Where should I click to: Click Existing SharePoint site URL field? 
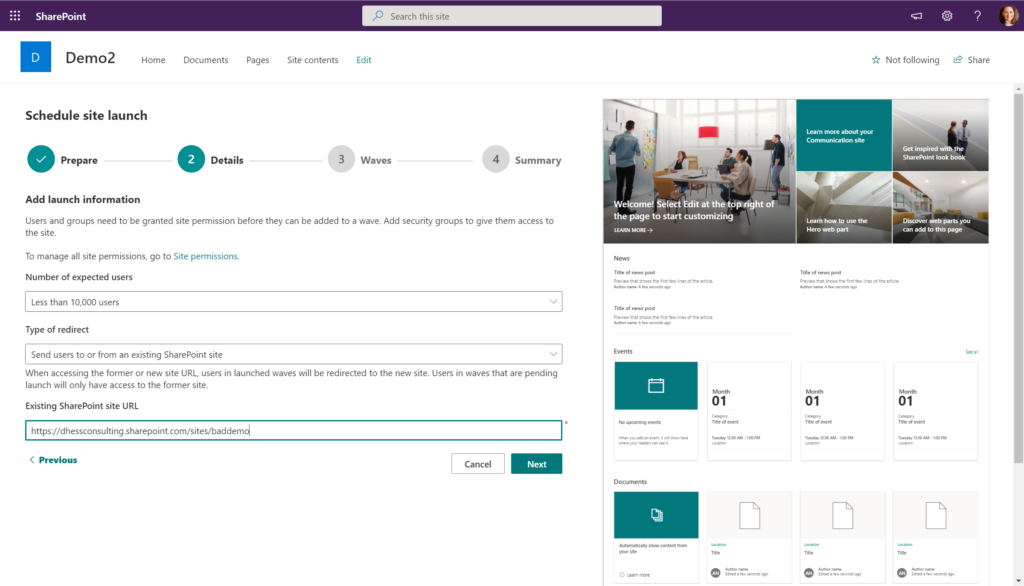pos(293,431)
